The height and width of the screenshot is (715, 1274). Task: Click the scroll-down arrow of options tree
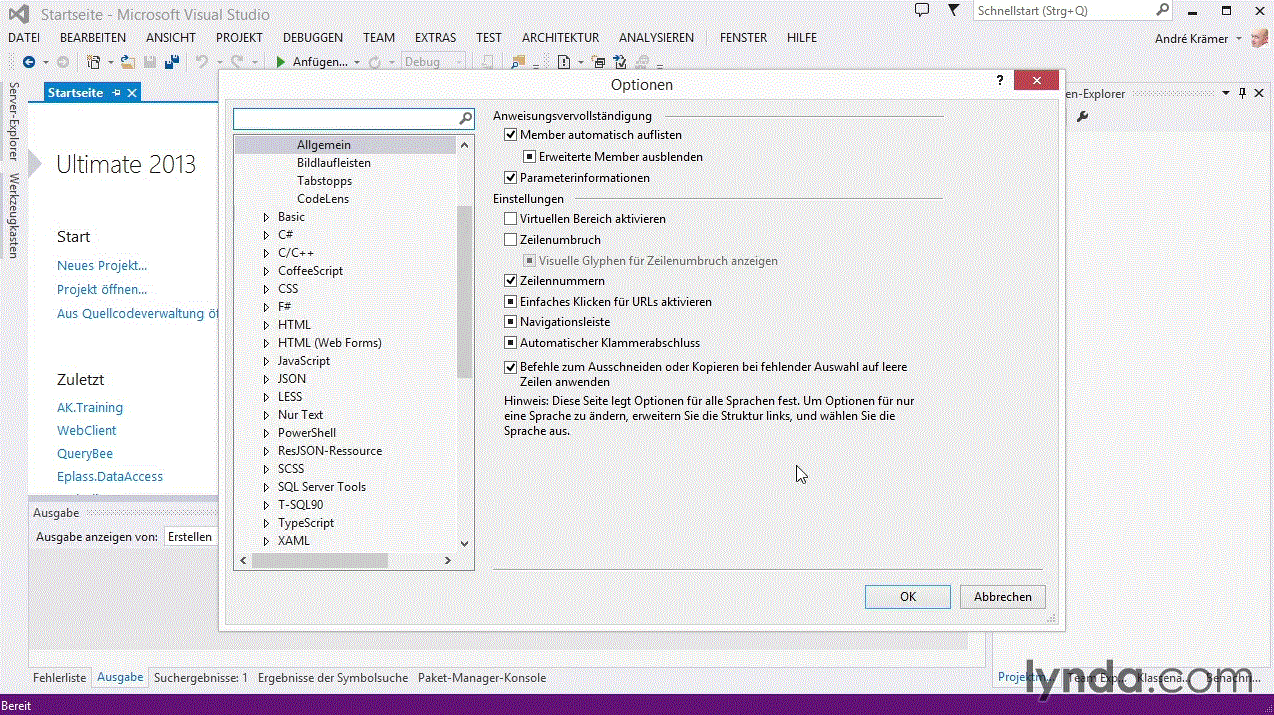point(464,544)
